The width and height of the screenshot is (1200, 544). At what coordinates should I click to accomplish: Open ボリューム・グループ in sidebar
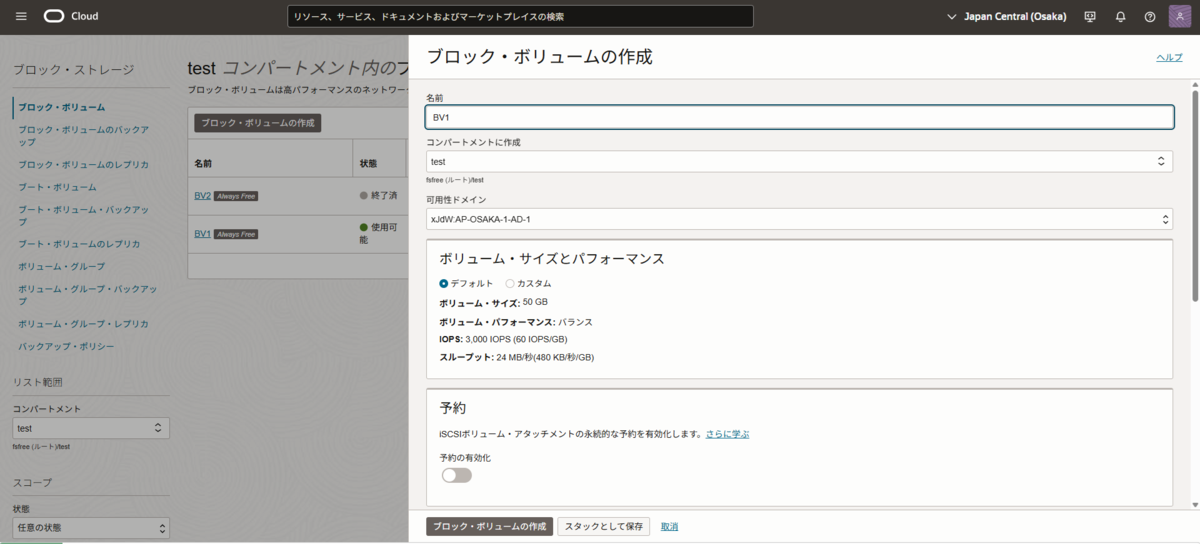tap(61, 267)
